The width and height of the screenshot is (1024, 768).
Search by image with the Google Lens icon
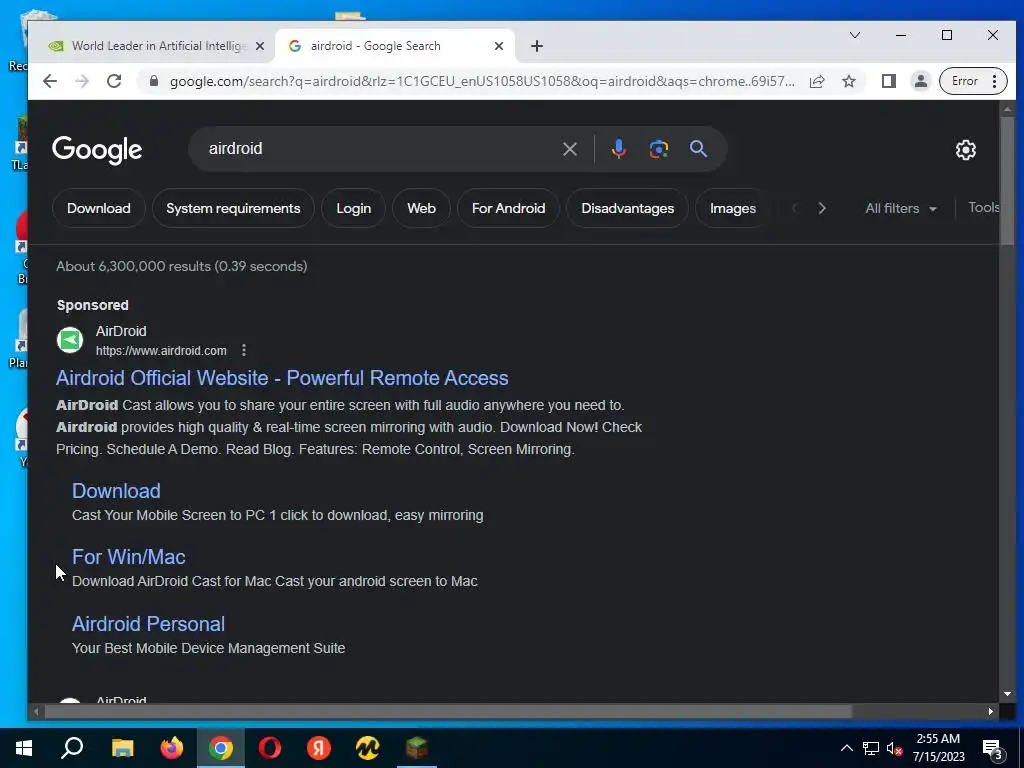(x=658, y=149)
